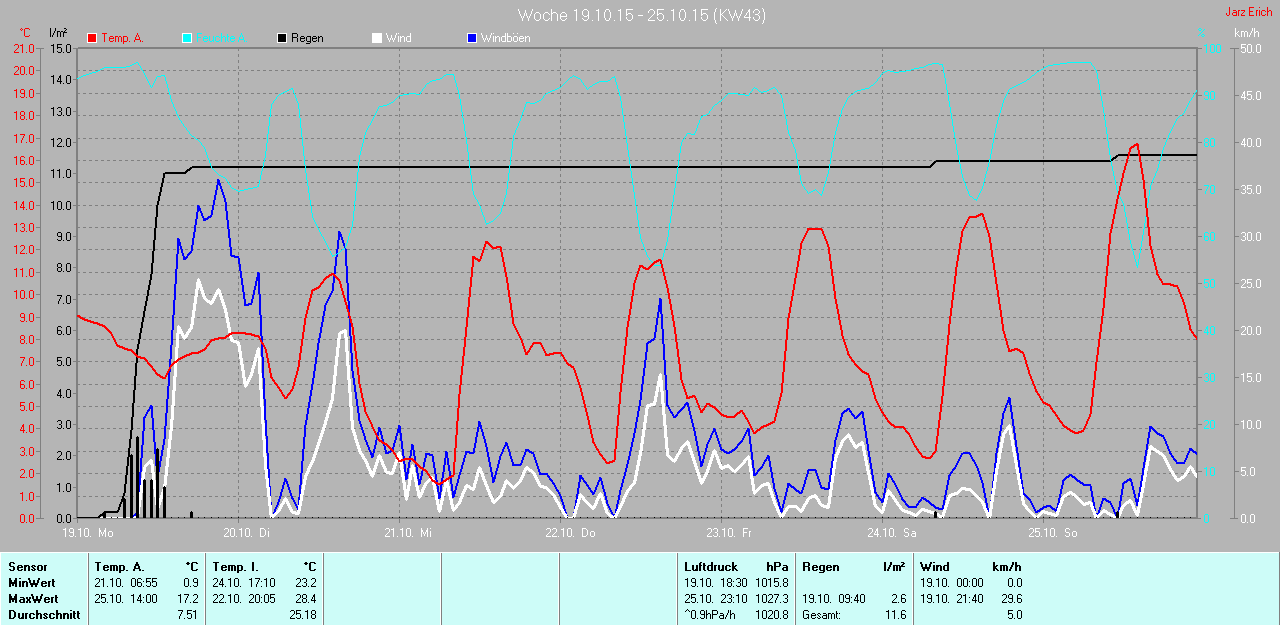The height and width of the screenshot is (625, 1280).
Task: Click the average outside temperature value 7.51
Action: tap(188, 615)
